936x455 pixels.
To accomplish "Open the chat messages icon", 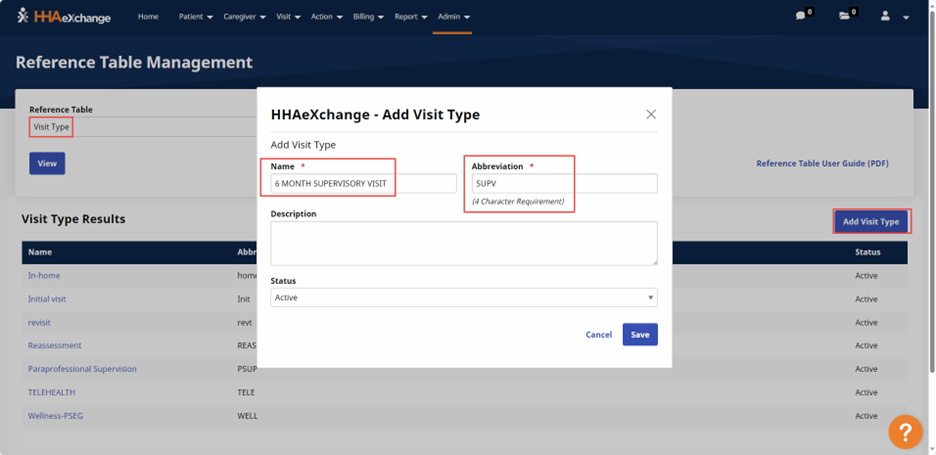I will click(x=800, y=16).
